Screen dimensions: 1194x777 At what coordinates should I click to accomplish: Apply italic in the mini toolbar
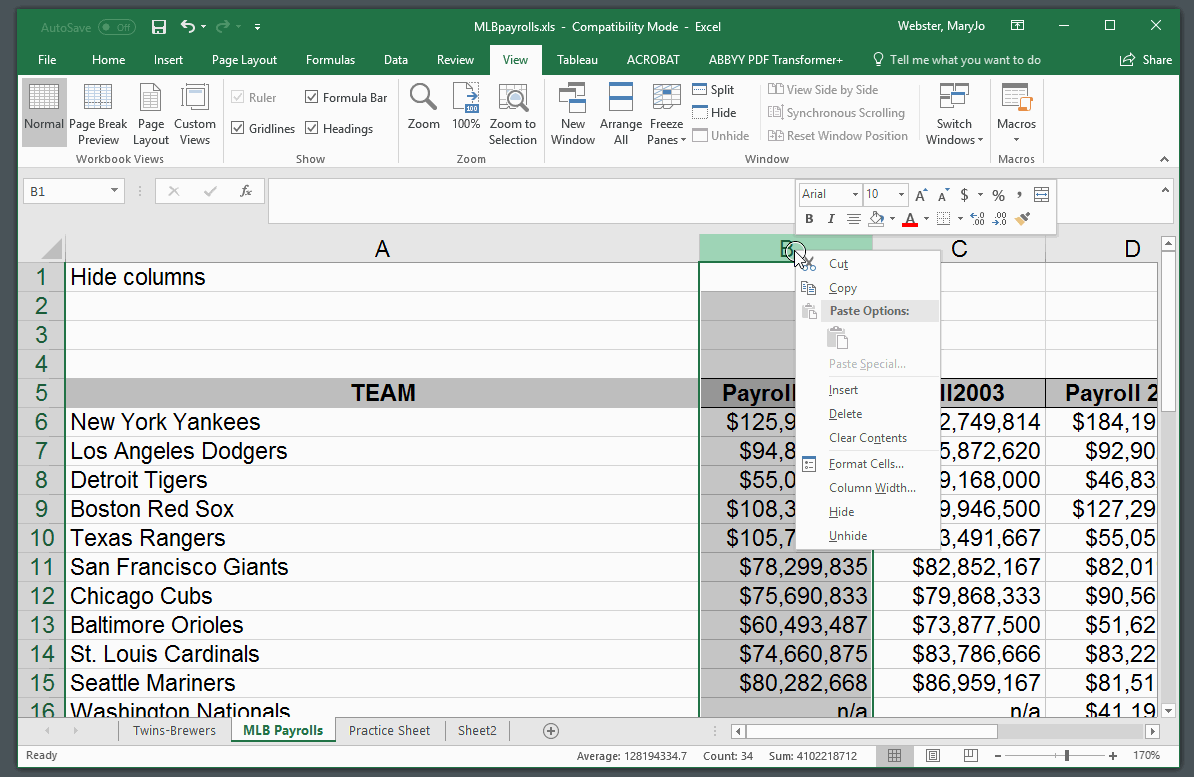(x=831, y=219)
